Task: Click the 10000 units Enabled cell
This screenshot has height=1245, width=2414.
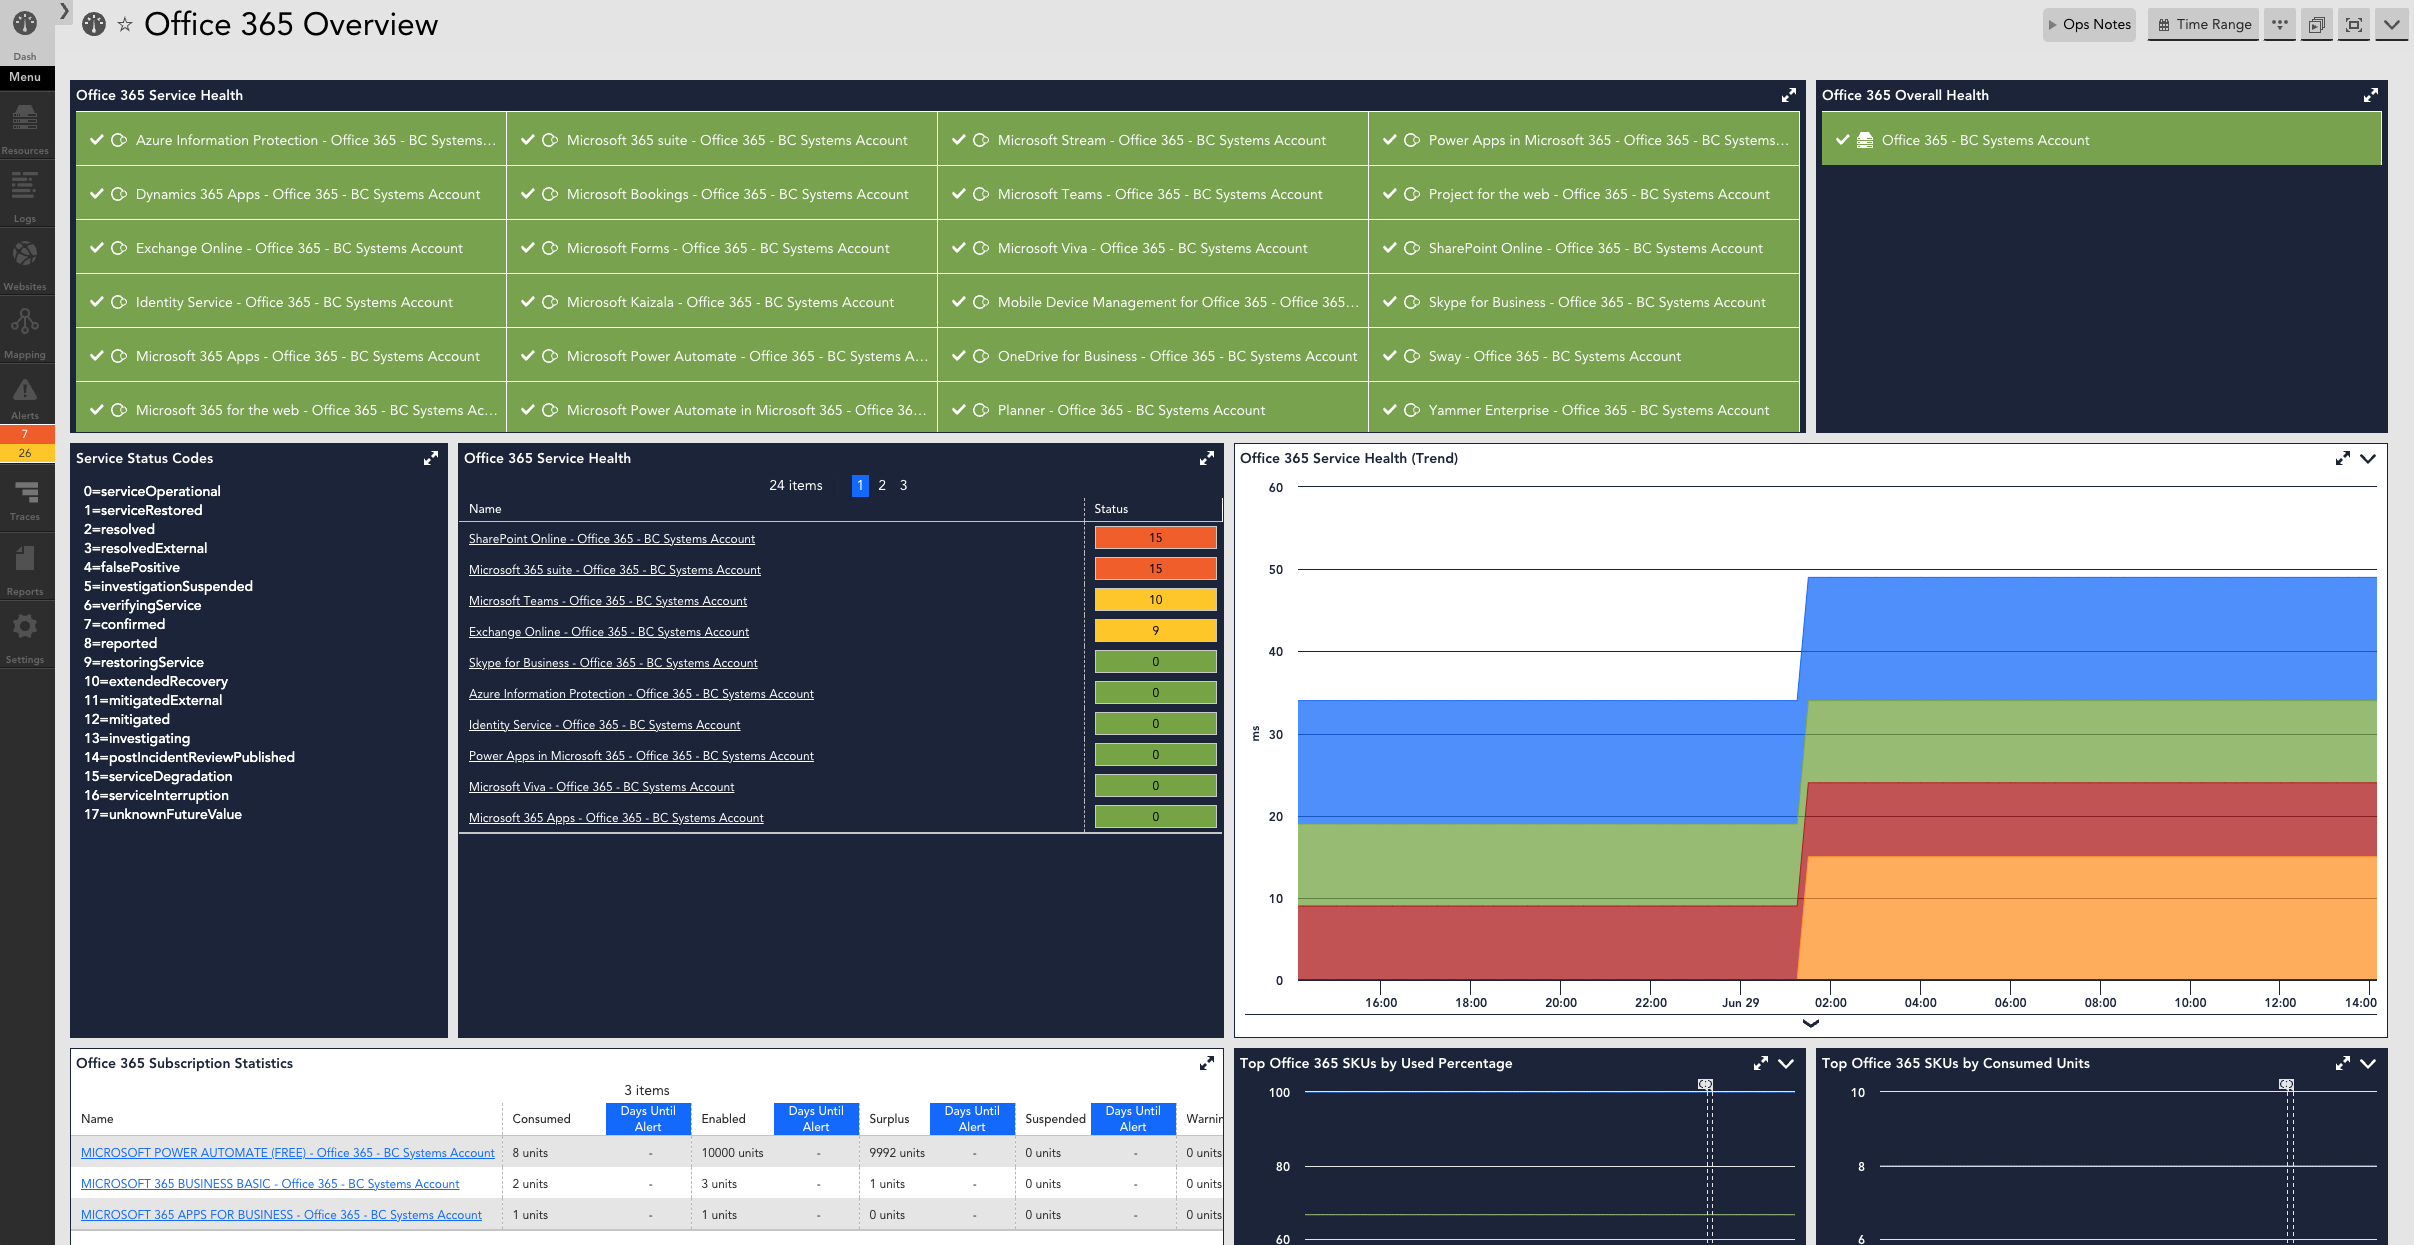Action: [732, 1153]
